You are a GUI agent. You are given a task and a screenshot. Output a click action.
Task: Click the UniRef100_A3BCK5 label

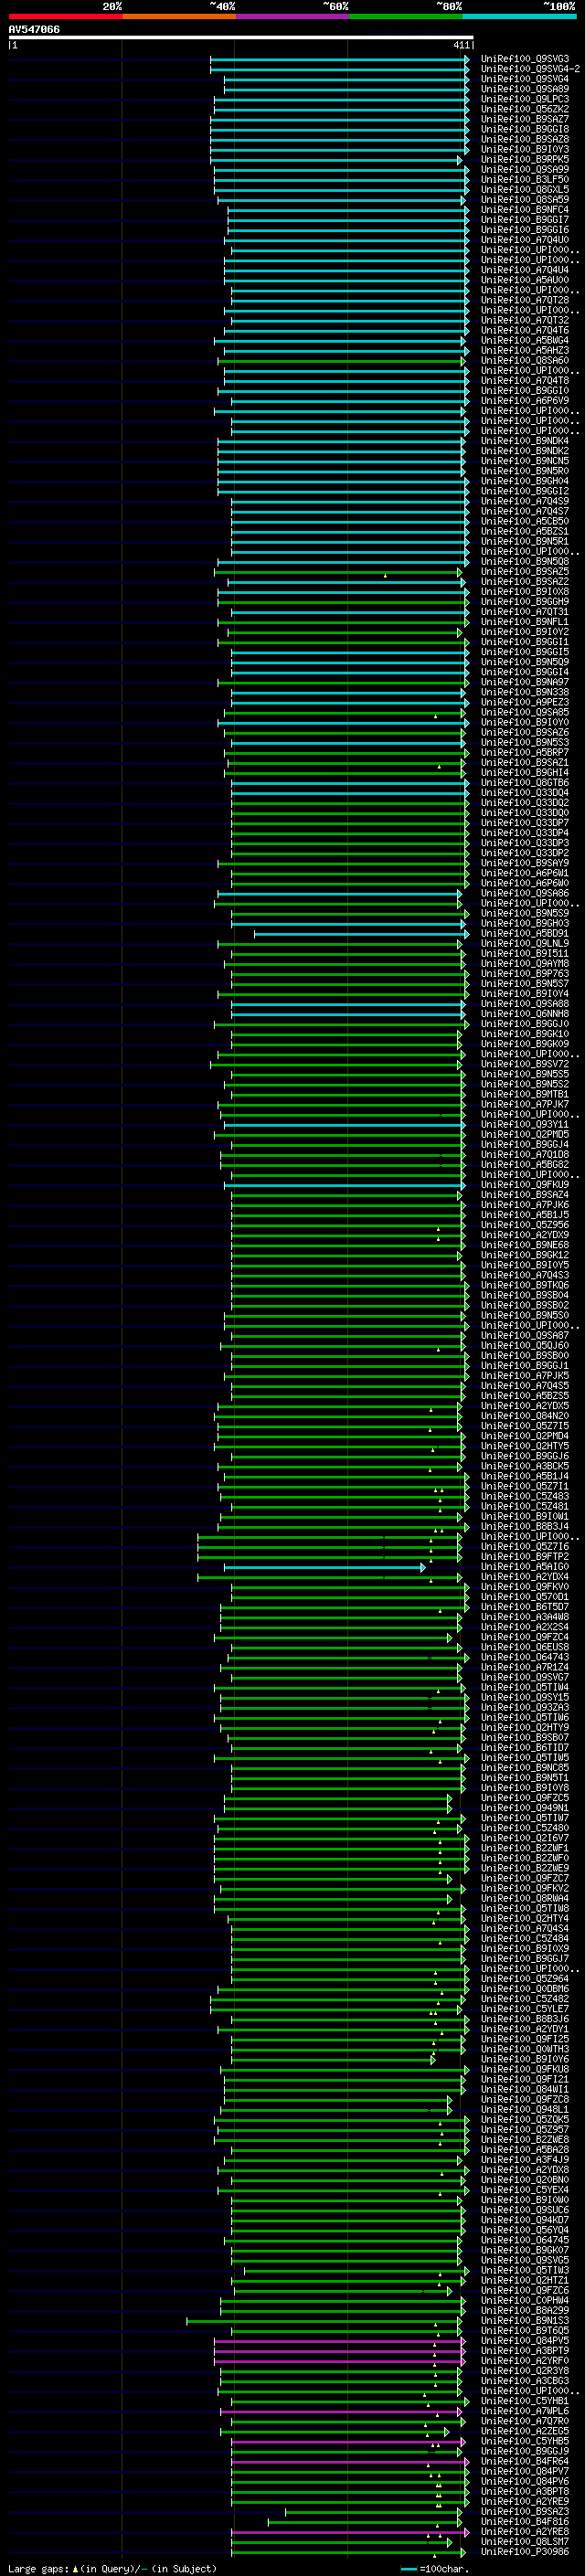pos(525,1466)
